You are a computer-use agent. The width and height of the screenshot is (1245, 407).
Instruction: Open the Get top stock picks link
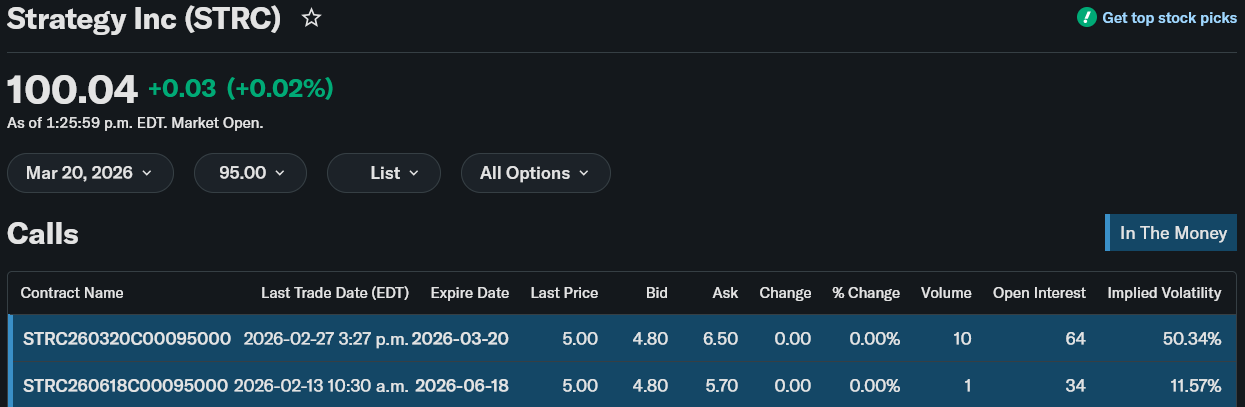coord(1169,18)
